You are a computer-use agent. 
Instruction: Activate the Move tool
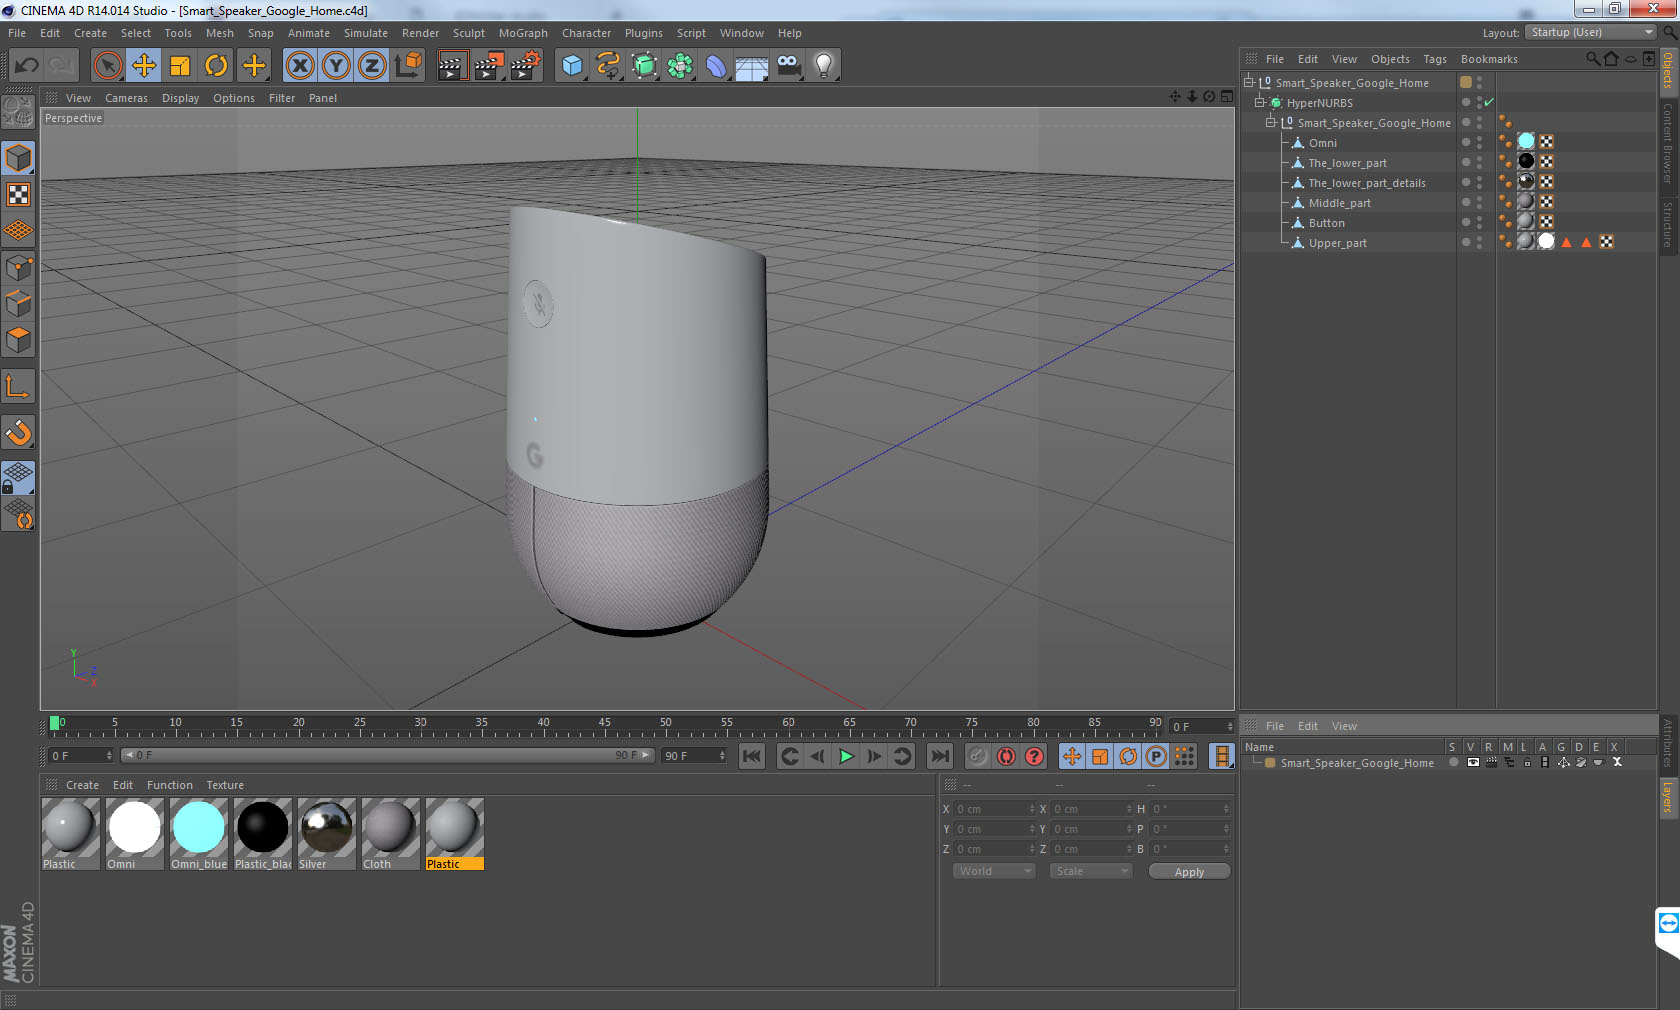coord(144,66)
